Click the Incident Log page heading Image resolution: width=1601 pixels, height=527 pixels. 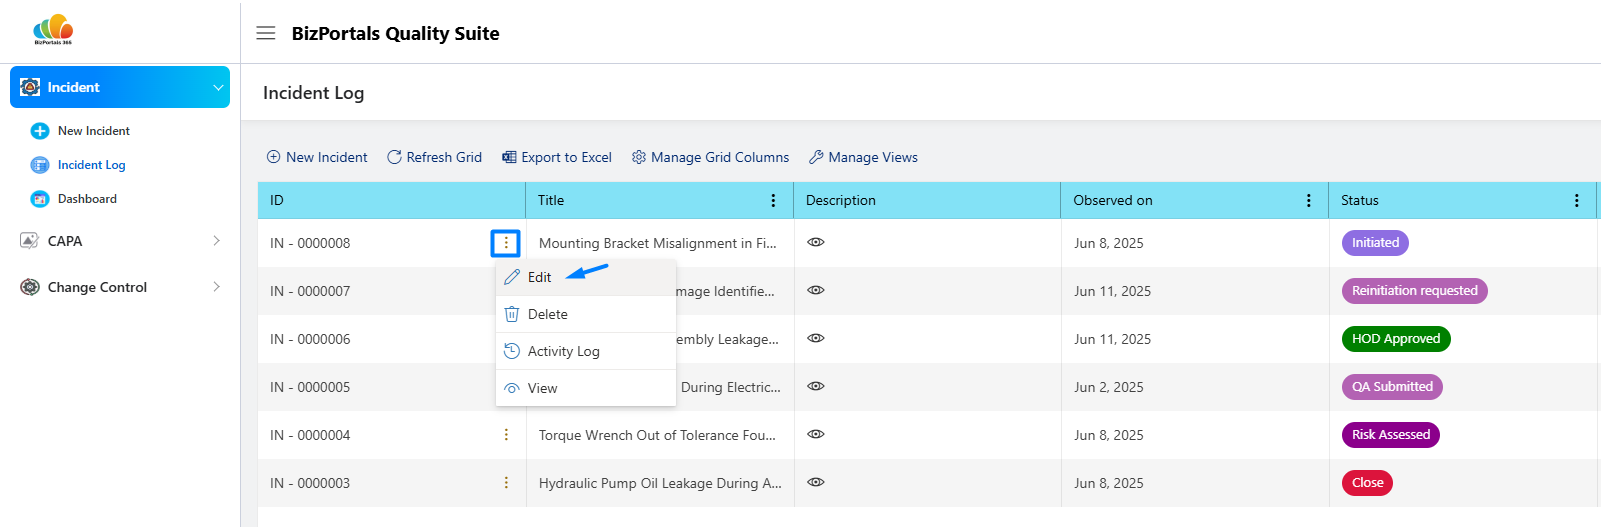pyautogui.click(x=313, y=93)
